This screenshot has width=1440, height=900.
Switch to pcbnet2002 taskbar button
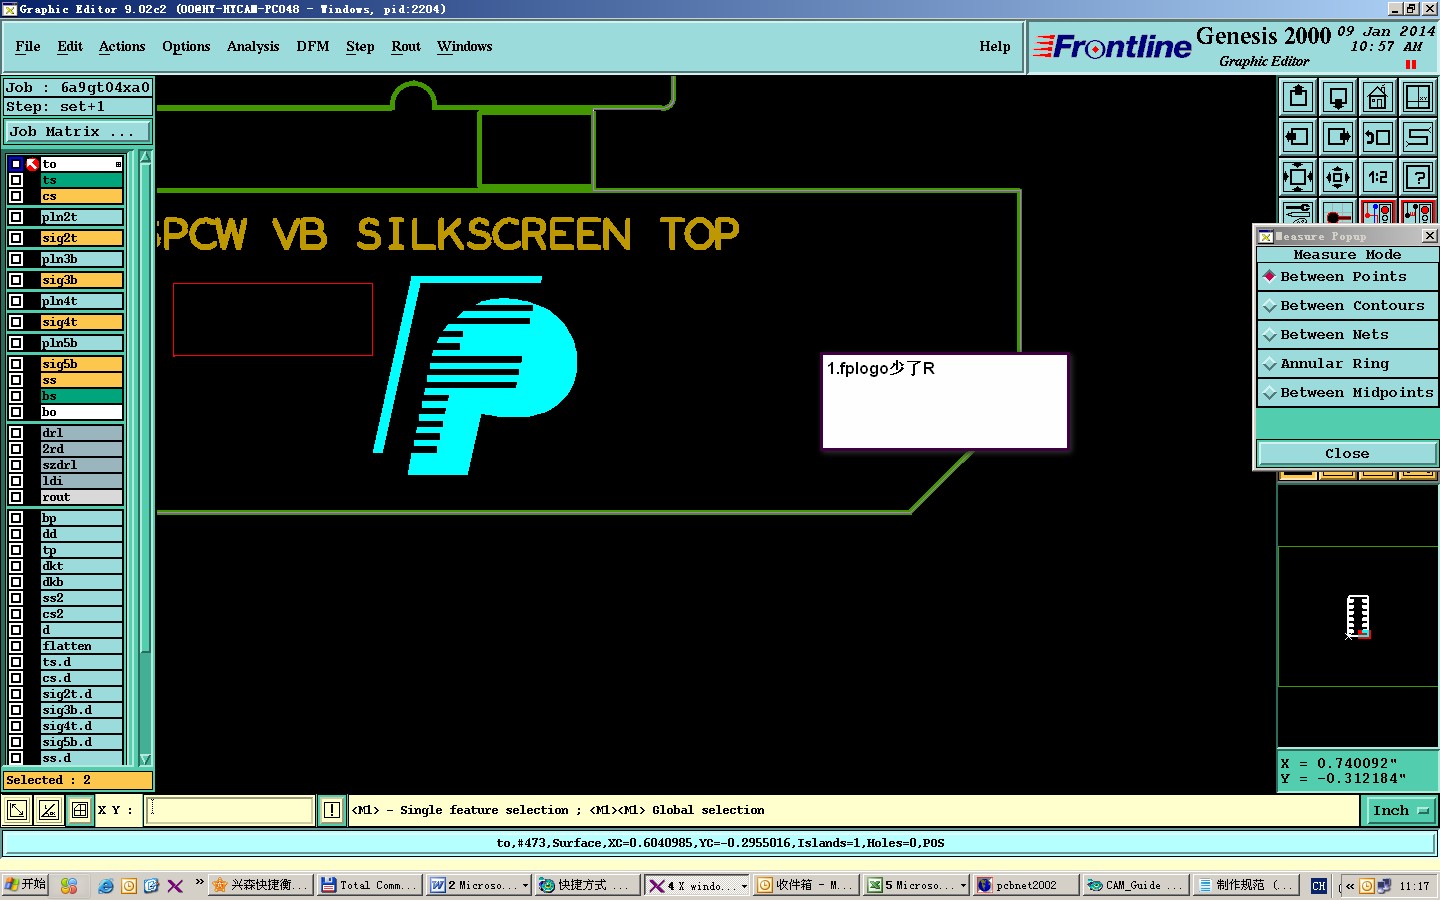pos(1027,886)
